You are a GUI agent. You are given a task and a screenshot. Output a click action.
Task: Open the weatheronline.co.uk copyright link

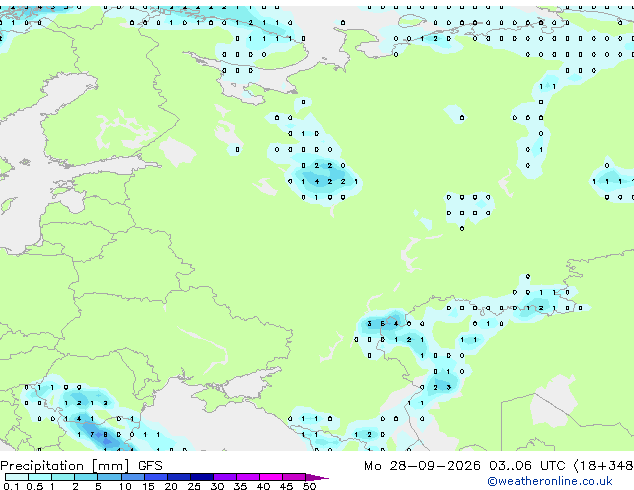[x=550, y=481]
